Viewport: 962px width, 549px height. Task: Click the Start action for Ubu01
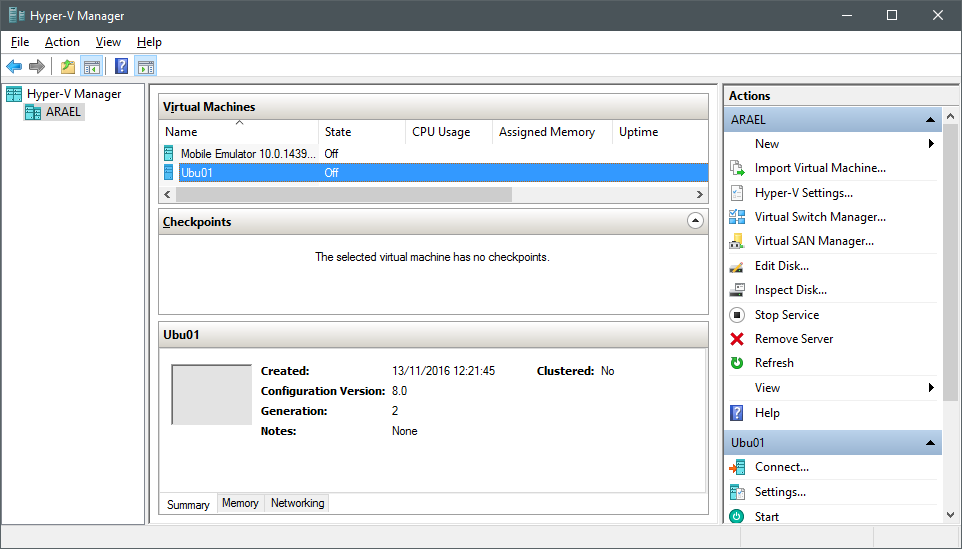(x=767, y=516)
